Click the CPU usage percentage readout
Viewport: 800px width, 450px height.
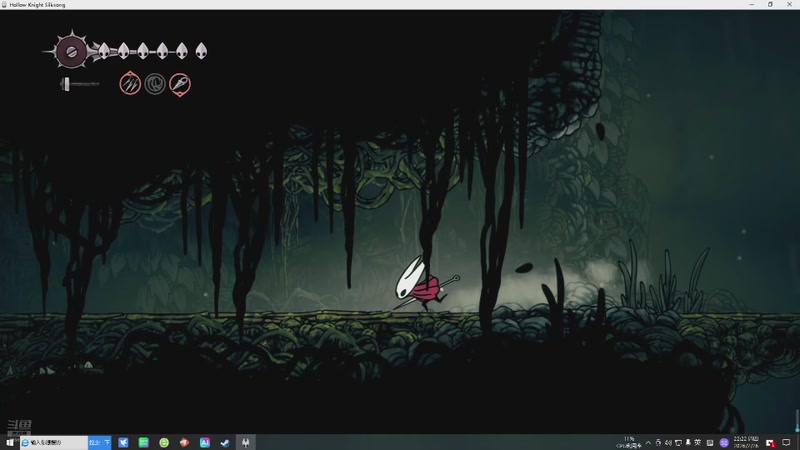pos(629,442)
